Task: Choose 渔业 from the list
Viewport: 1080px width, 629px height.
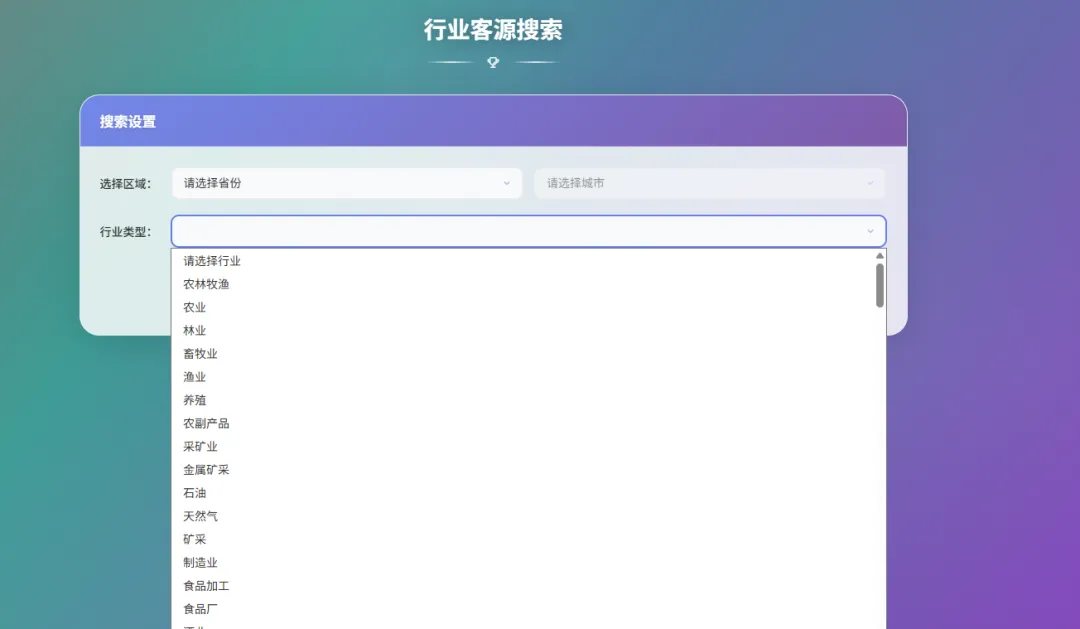Action: 192,376
